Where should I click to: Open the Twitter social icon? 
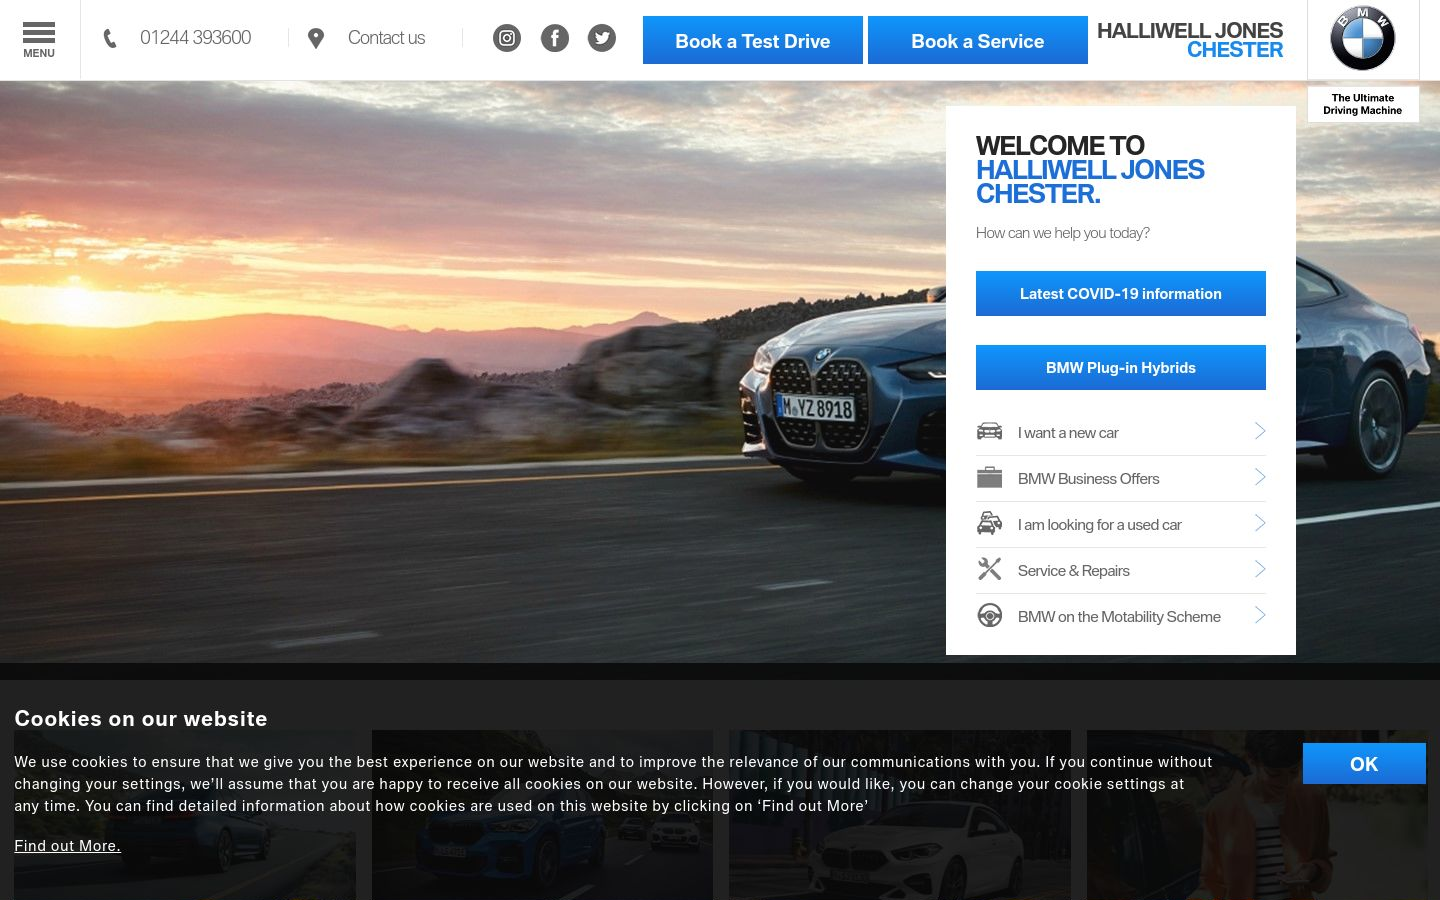602,39
